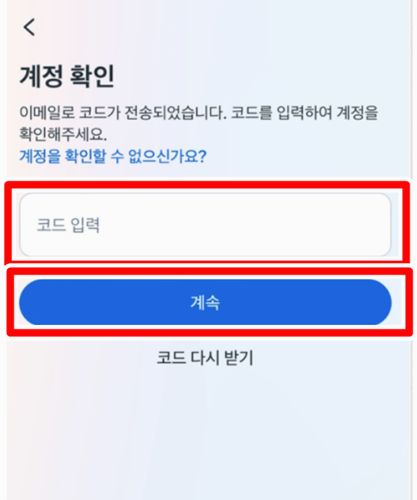
Task: Follow the 계정을 확인할 수 없으신가요? hyperlink
Action: 113,156
